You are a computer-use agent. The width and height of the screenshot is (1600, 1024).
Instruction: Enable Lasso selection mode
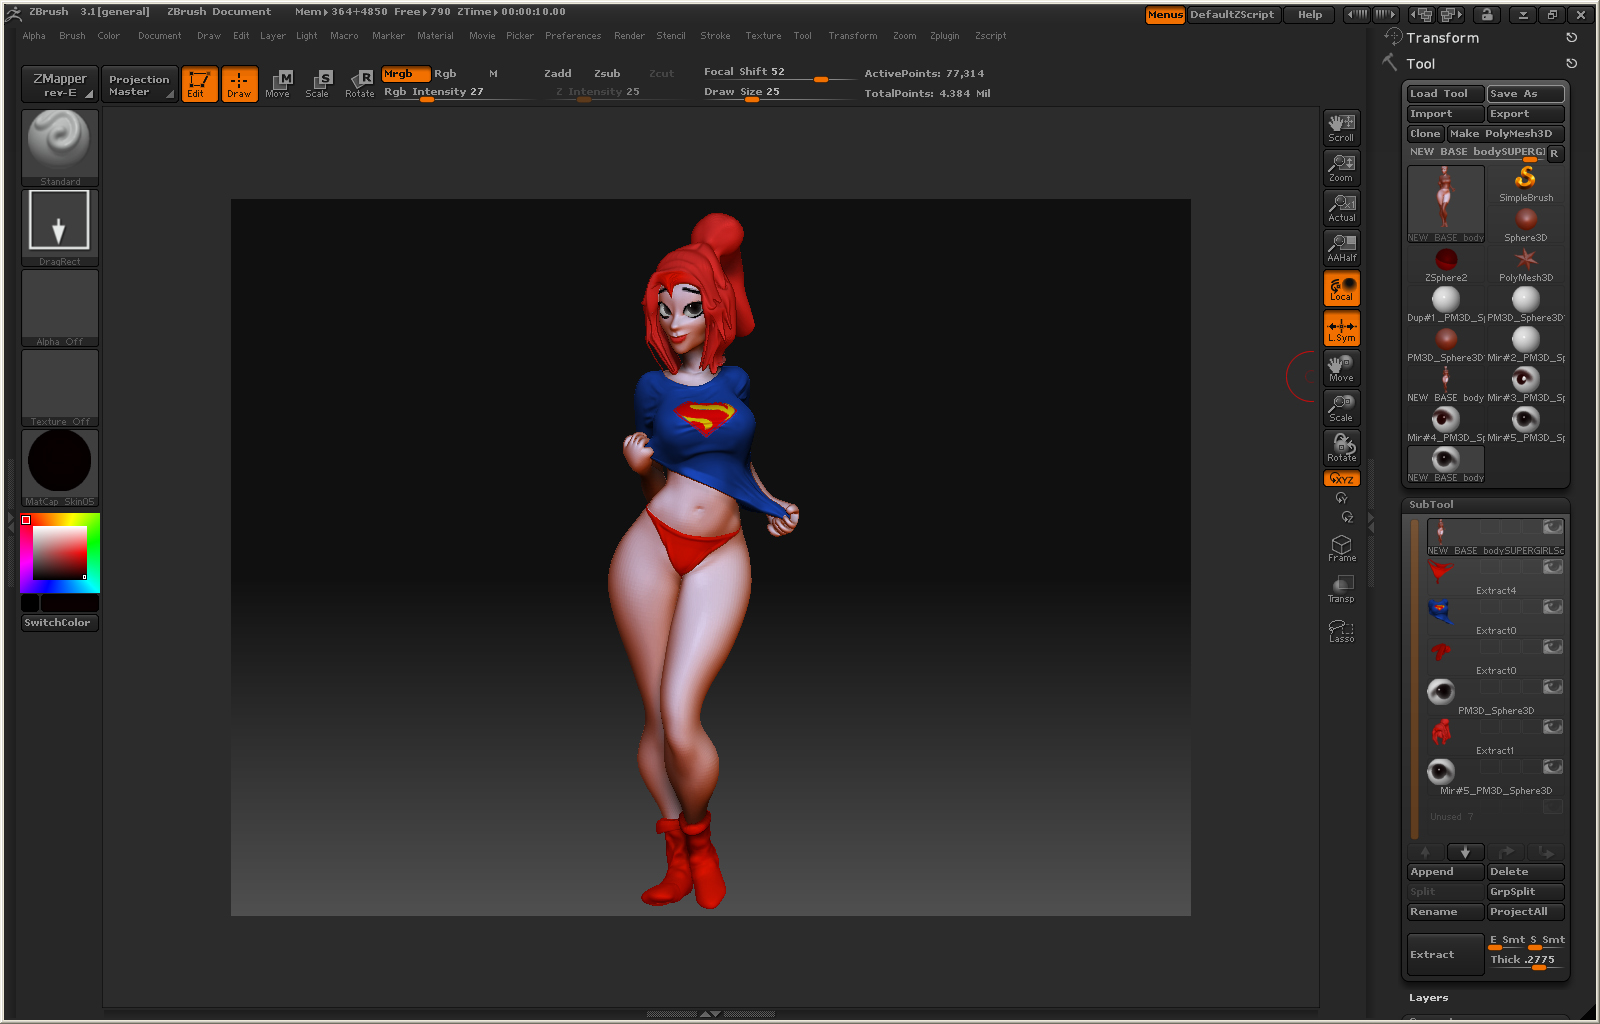pos(1341,630)
